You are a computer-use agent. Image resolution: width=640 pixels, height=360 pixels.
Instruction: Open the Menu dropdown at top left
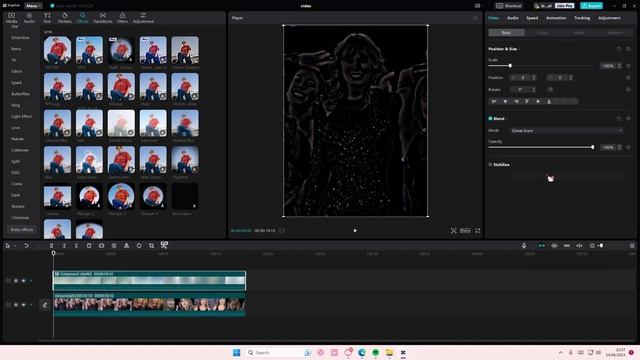click(33, 6)
